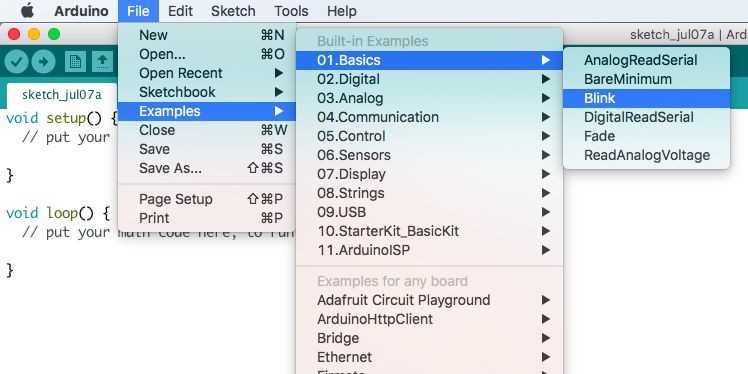Click the yellow minimize window button
Image resolution: width=748 pixels, height=374 pixels.
34,34
